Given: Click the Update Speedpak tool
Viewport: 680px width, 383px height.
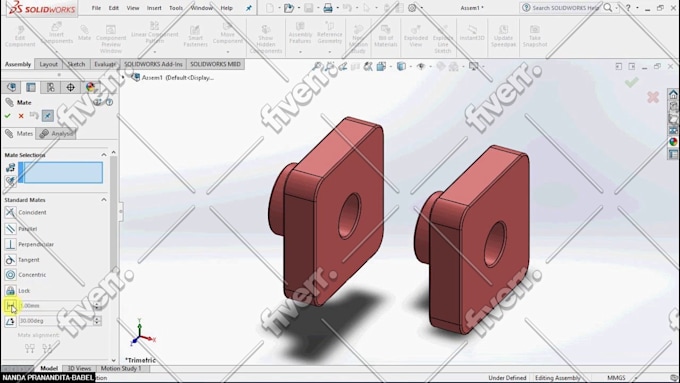Looking at the screenshot, I should coord(503,36).
